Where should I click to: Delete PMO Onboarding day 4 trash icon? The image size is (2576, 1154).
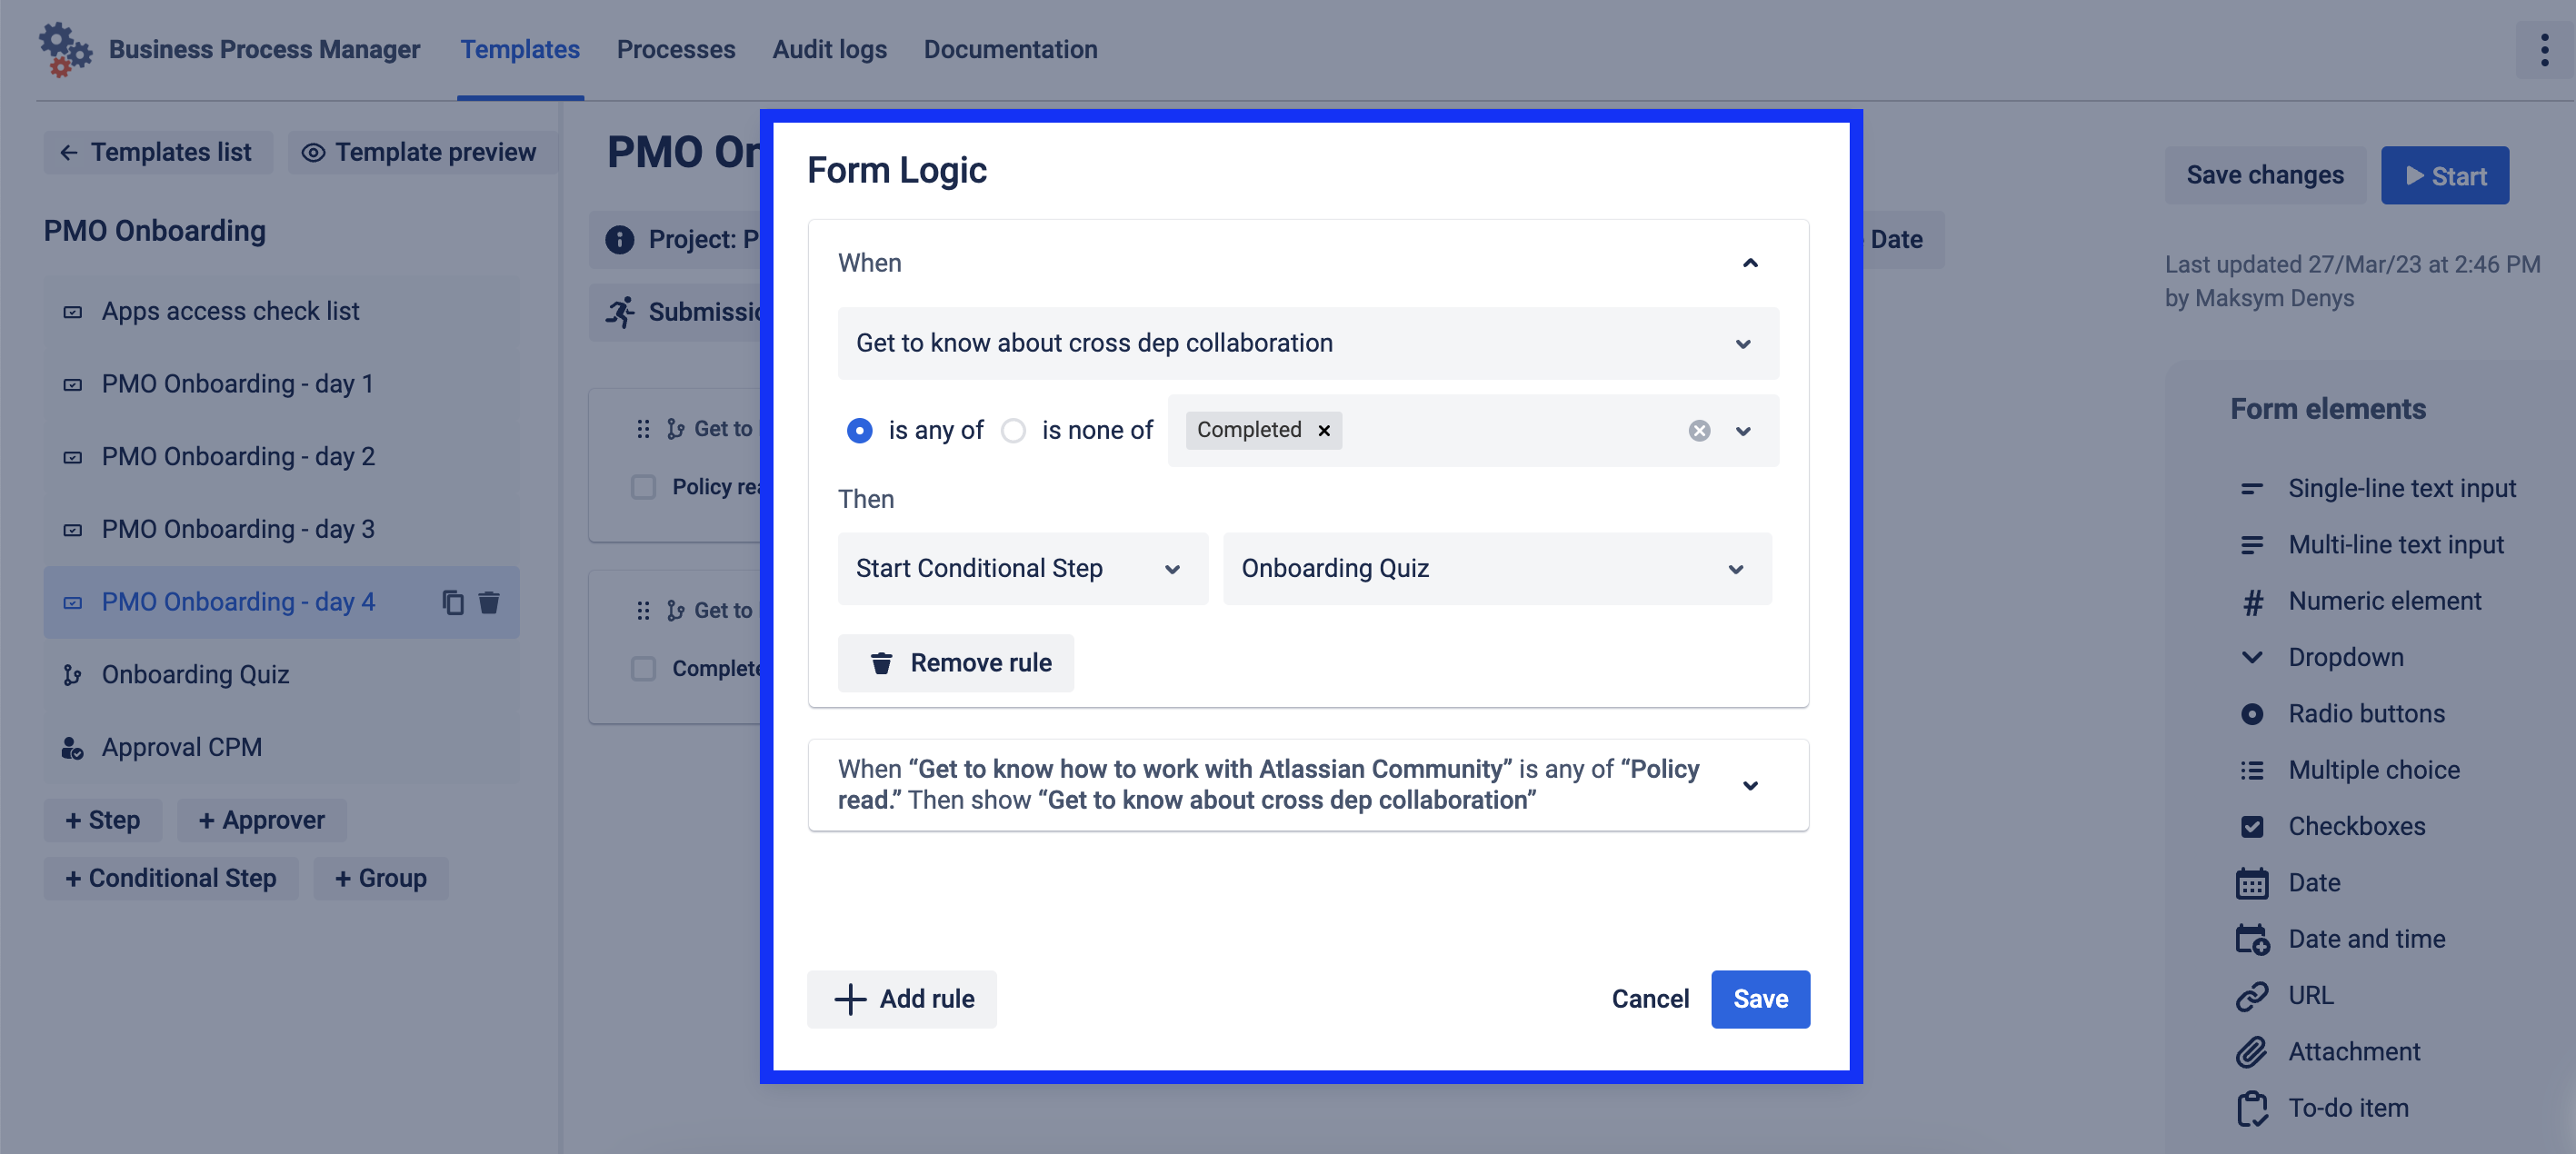[489, 602]
